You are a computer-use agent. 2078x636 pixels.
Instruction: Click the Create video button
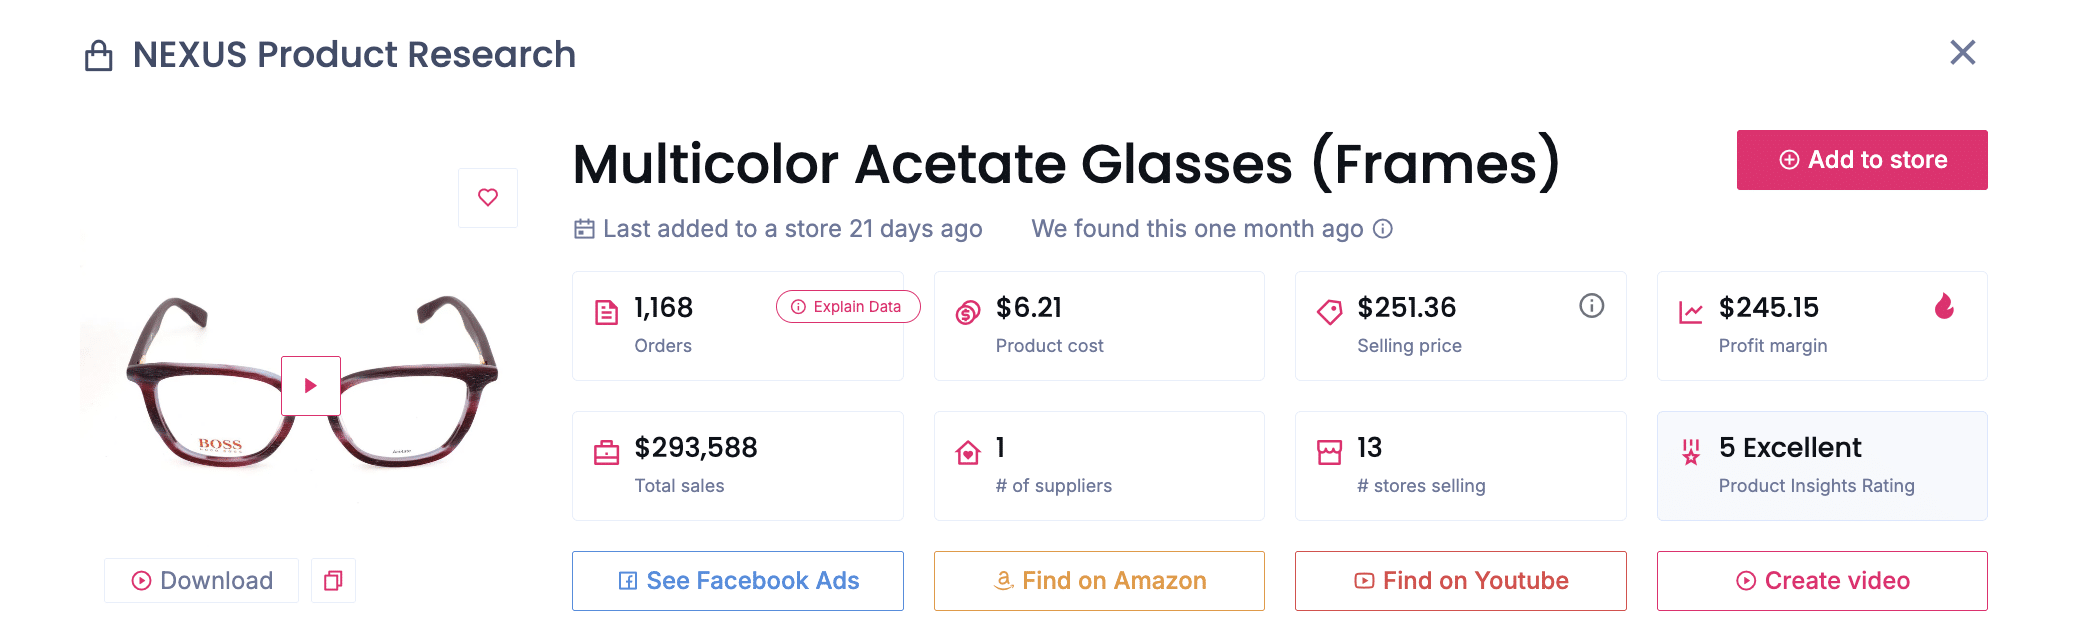pyautogui.click(x=1821, y=581)
